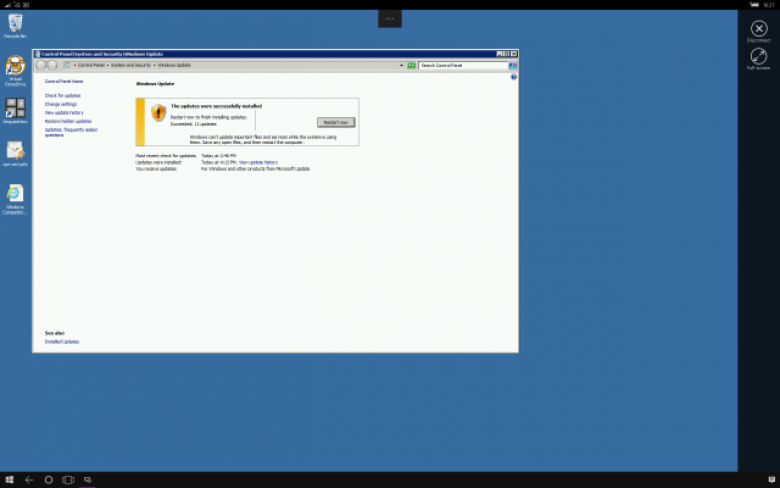This screenshot has width=780, height=488.
Task: Click the Control Panel address bar icon
Action: click(x=68, y=65)
